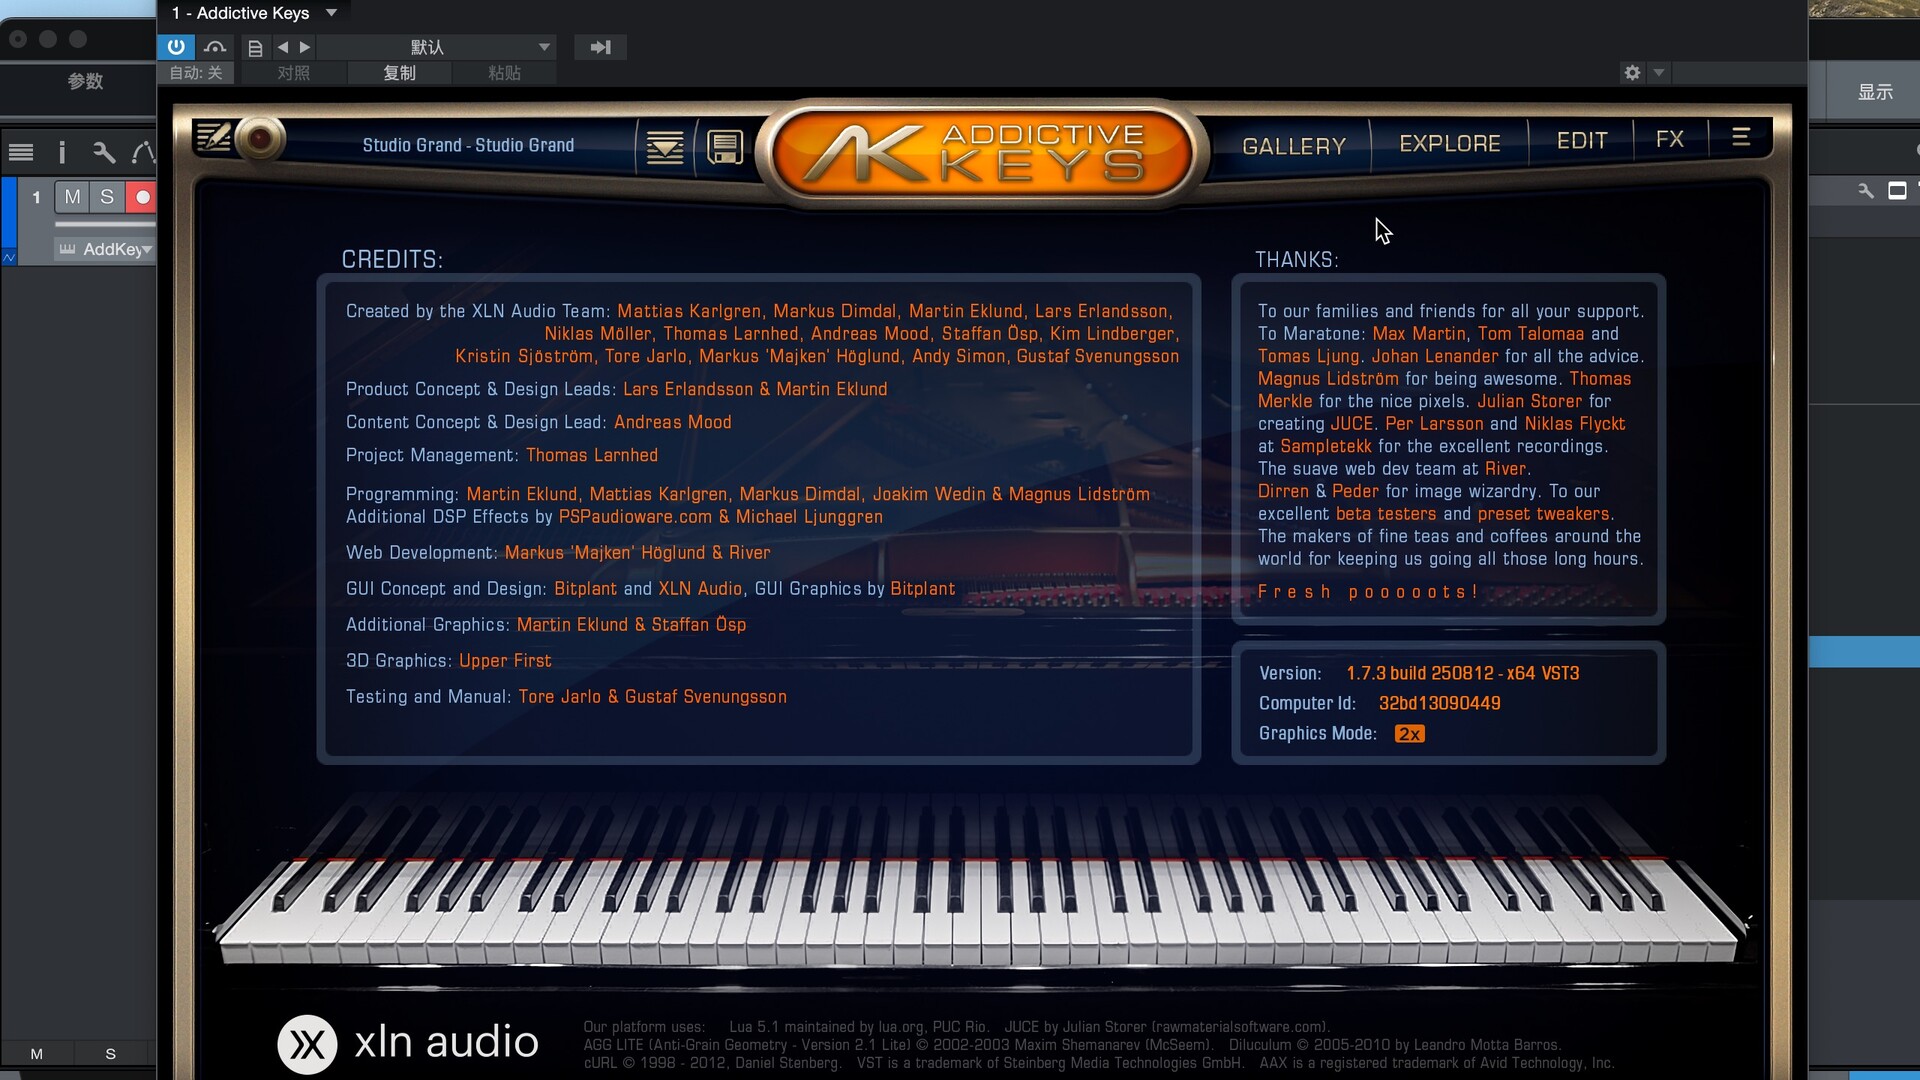The image size is (1920, 1080).
Task: Click the 对照 compare button
Action: click(x=293, y=73)
